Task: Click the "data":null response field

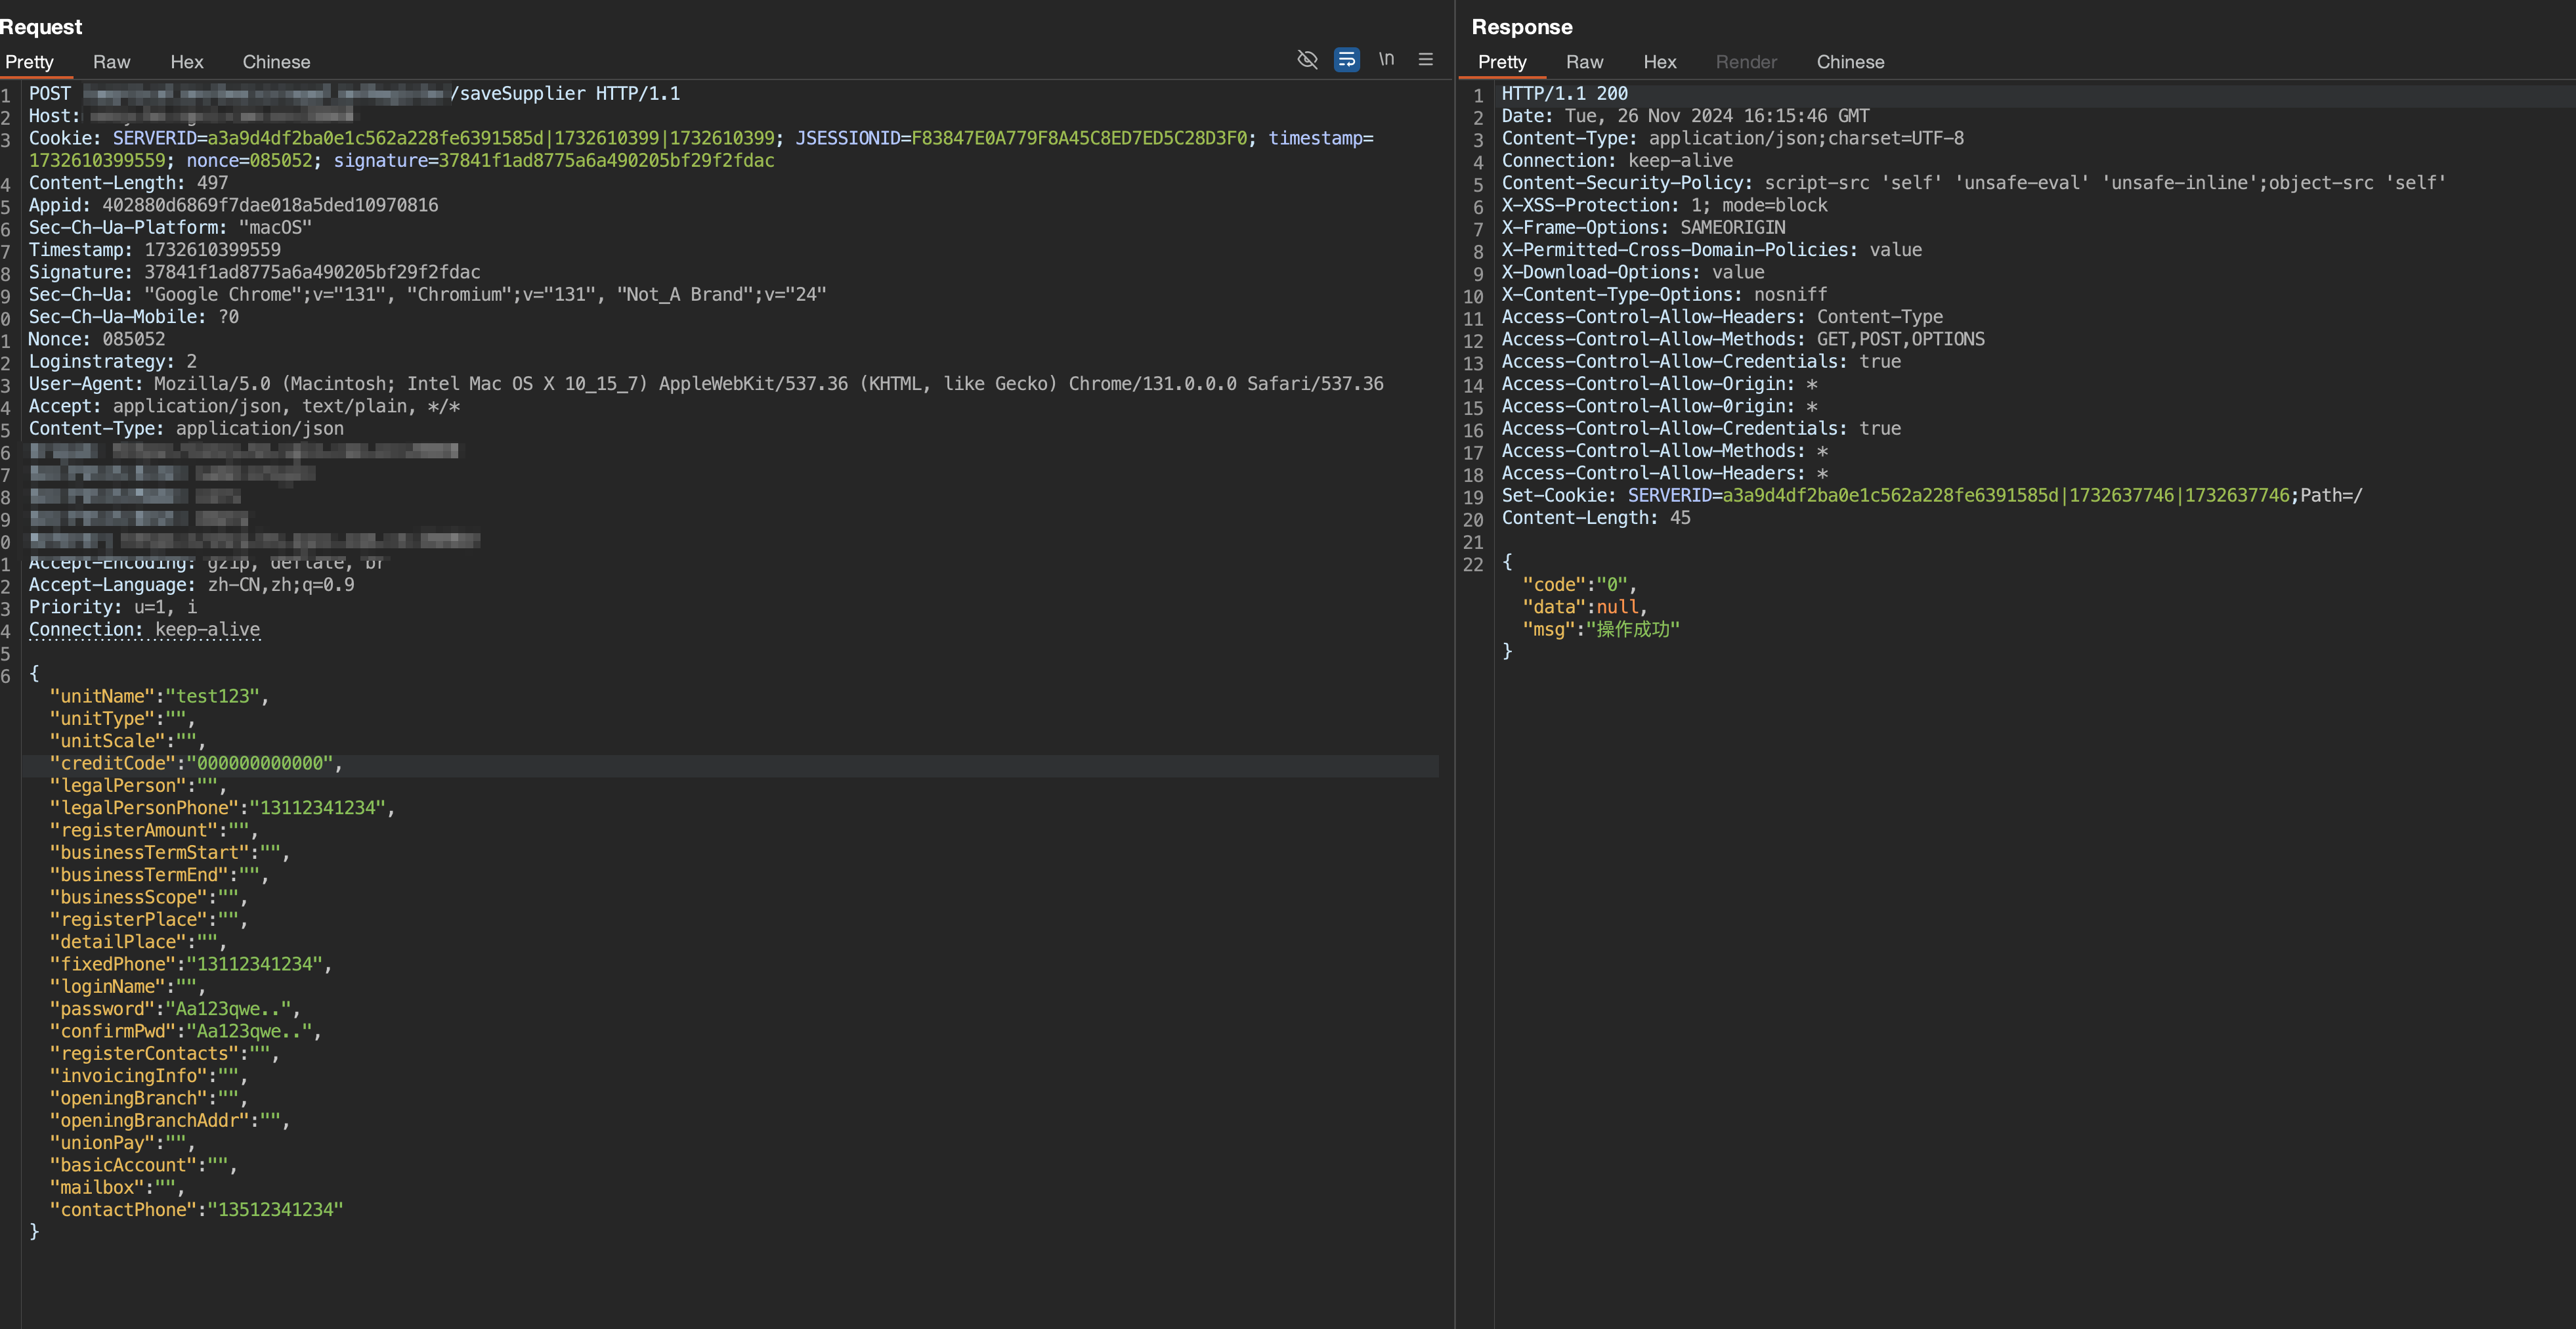Action: point(1584,607)
